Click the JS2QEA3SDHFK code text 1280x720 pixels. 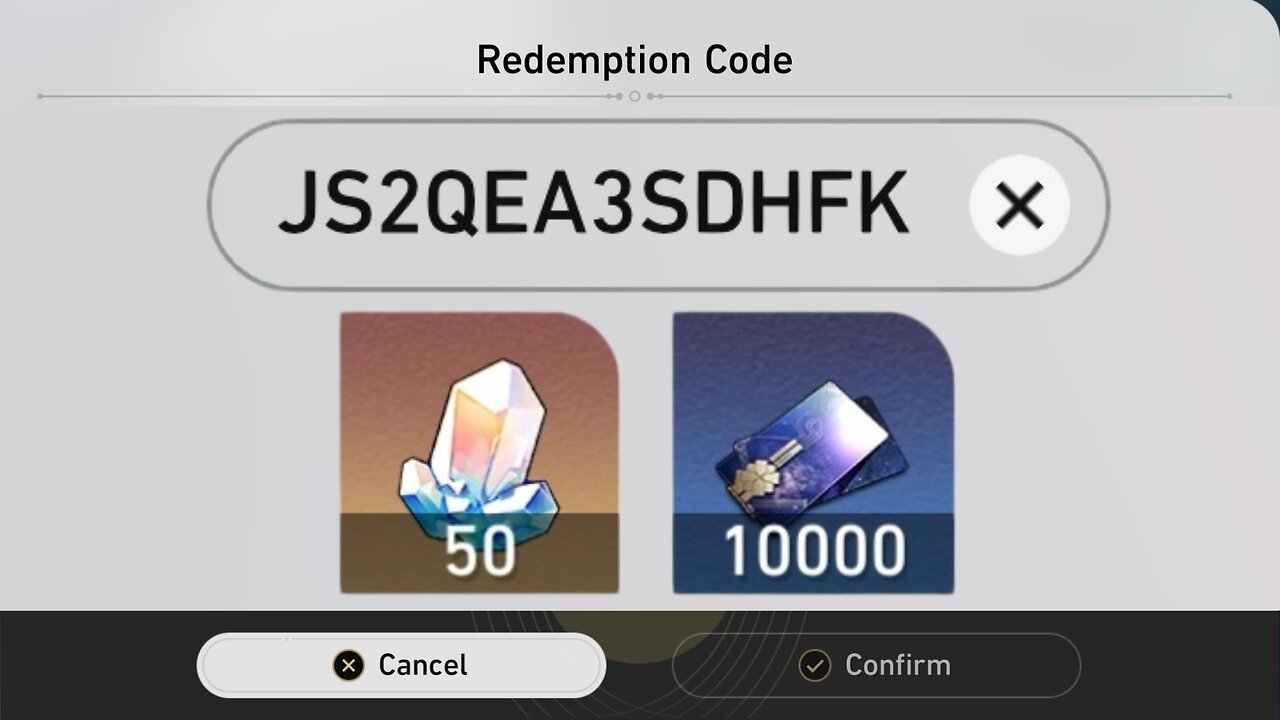click(593, 205)
